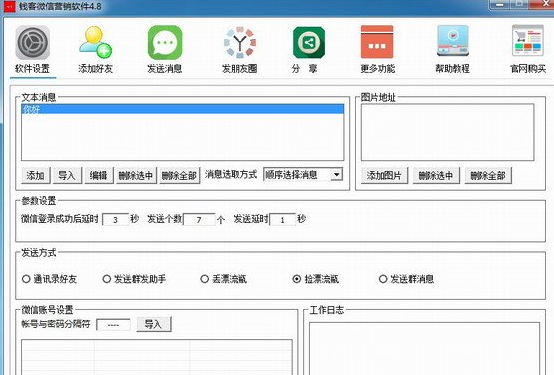Viewport: 554px width, 375px height.
Task: Click 导入 next to account separator field
Action: point(154,324)
